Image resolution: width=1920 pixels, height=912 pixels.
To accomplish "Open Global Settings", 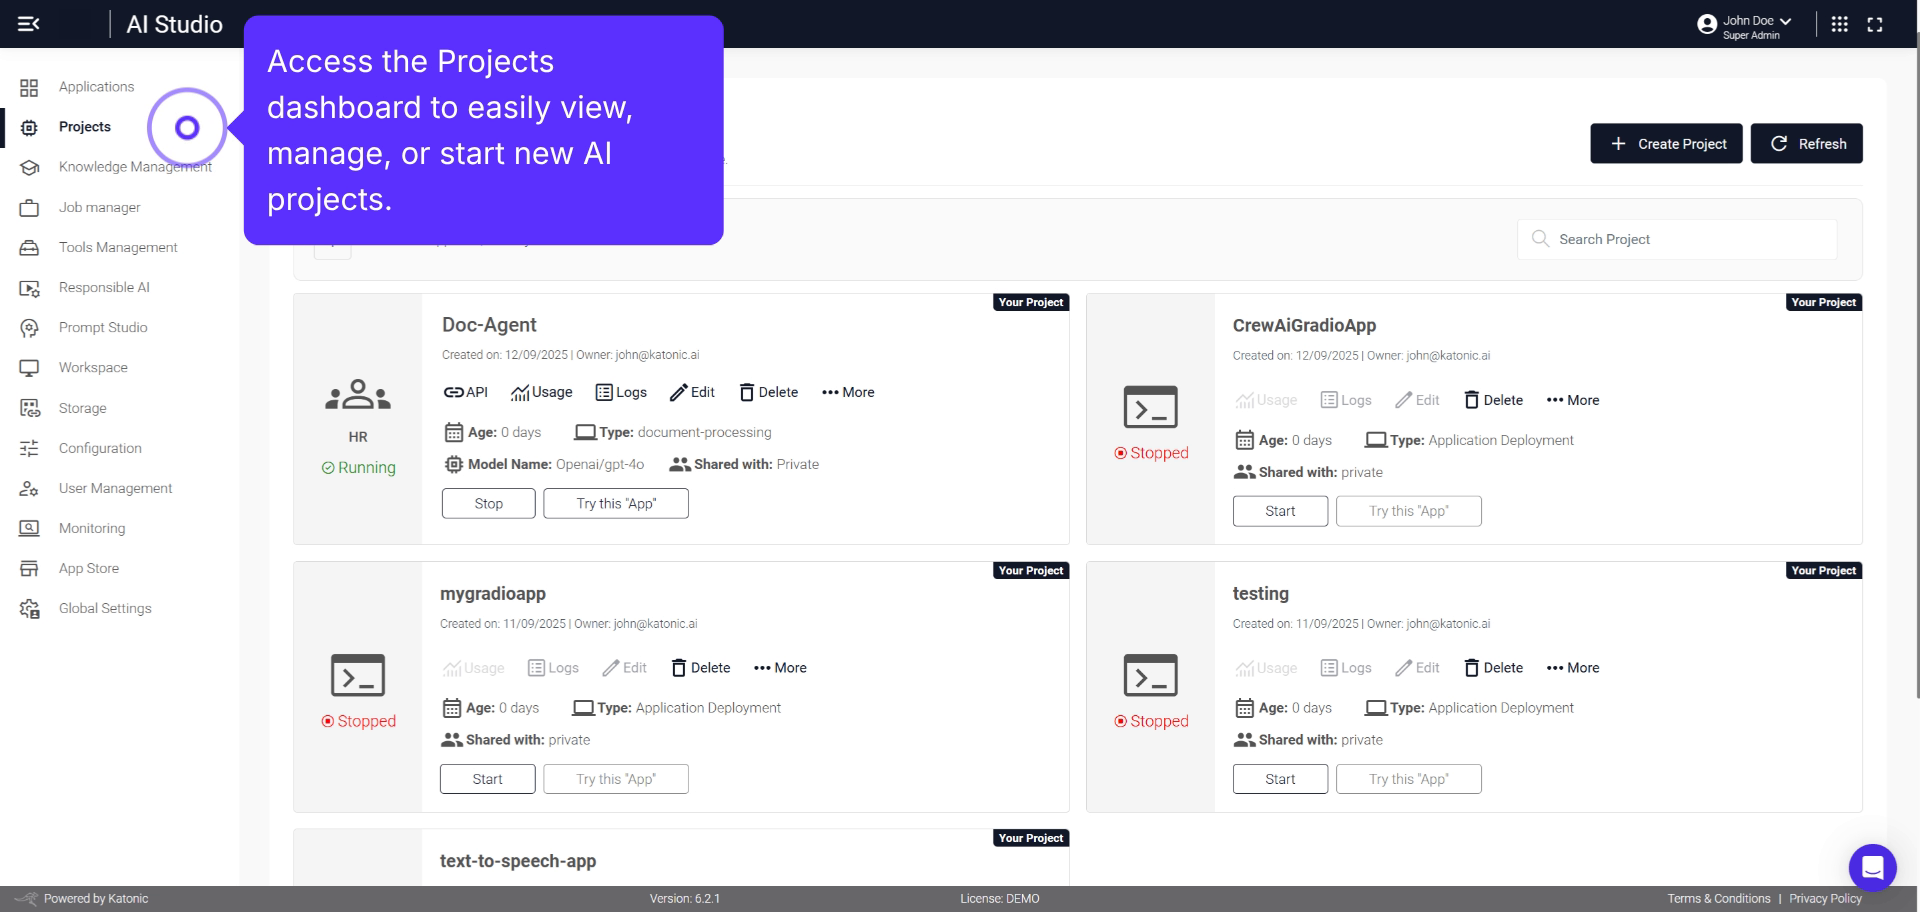I will [x=104, y=608].
